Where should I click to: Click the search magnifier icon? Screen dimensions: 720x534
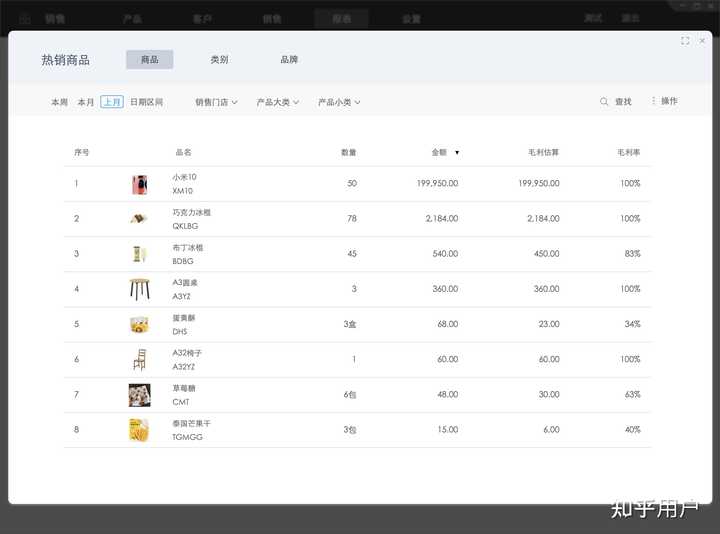604,101
